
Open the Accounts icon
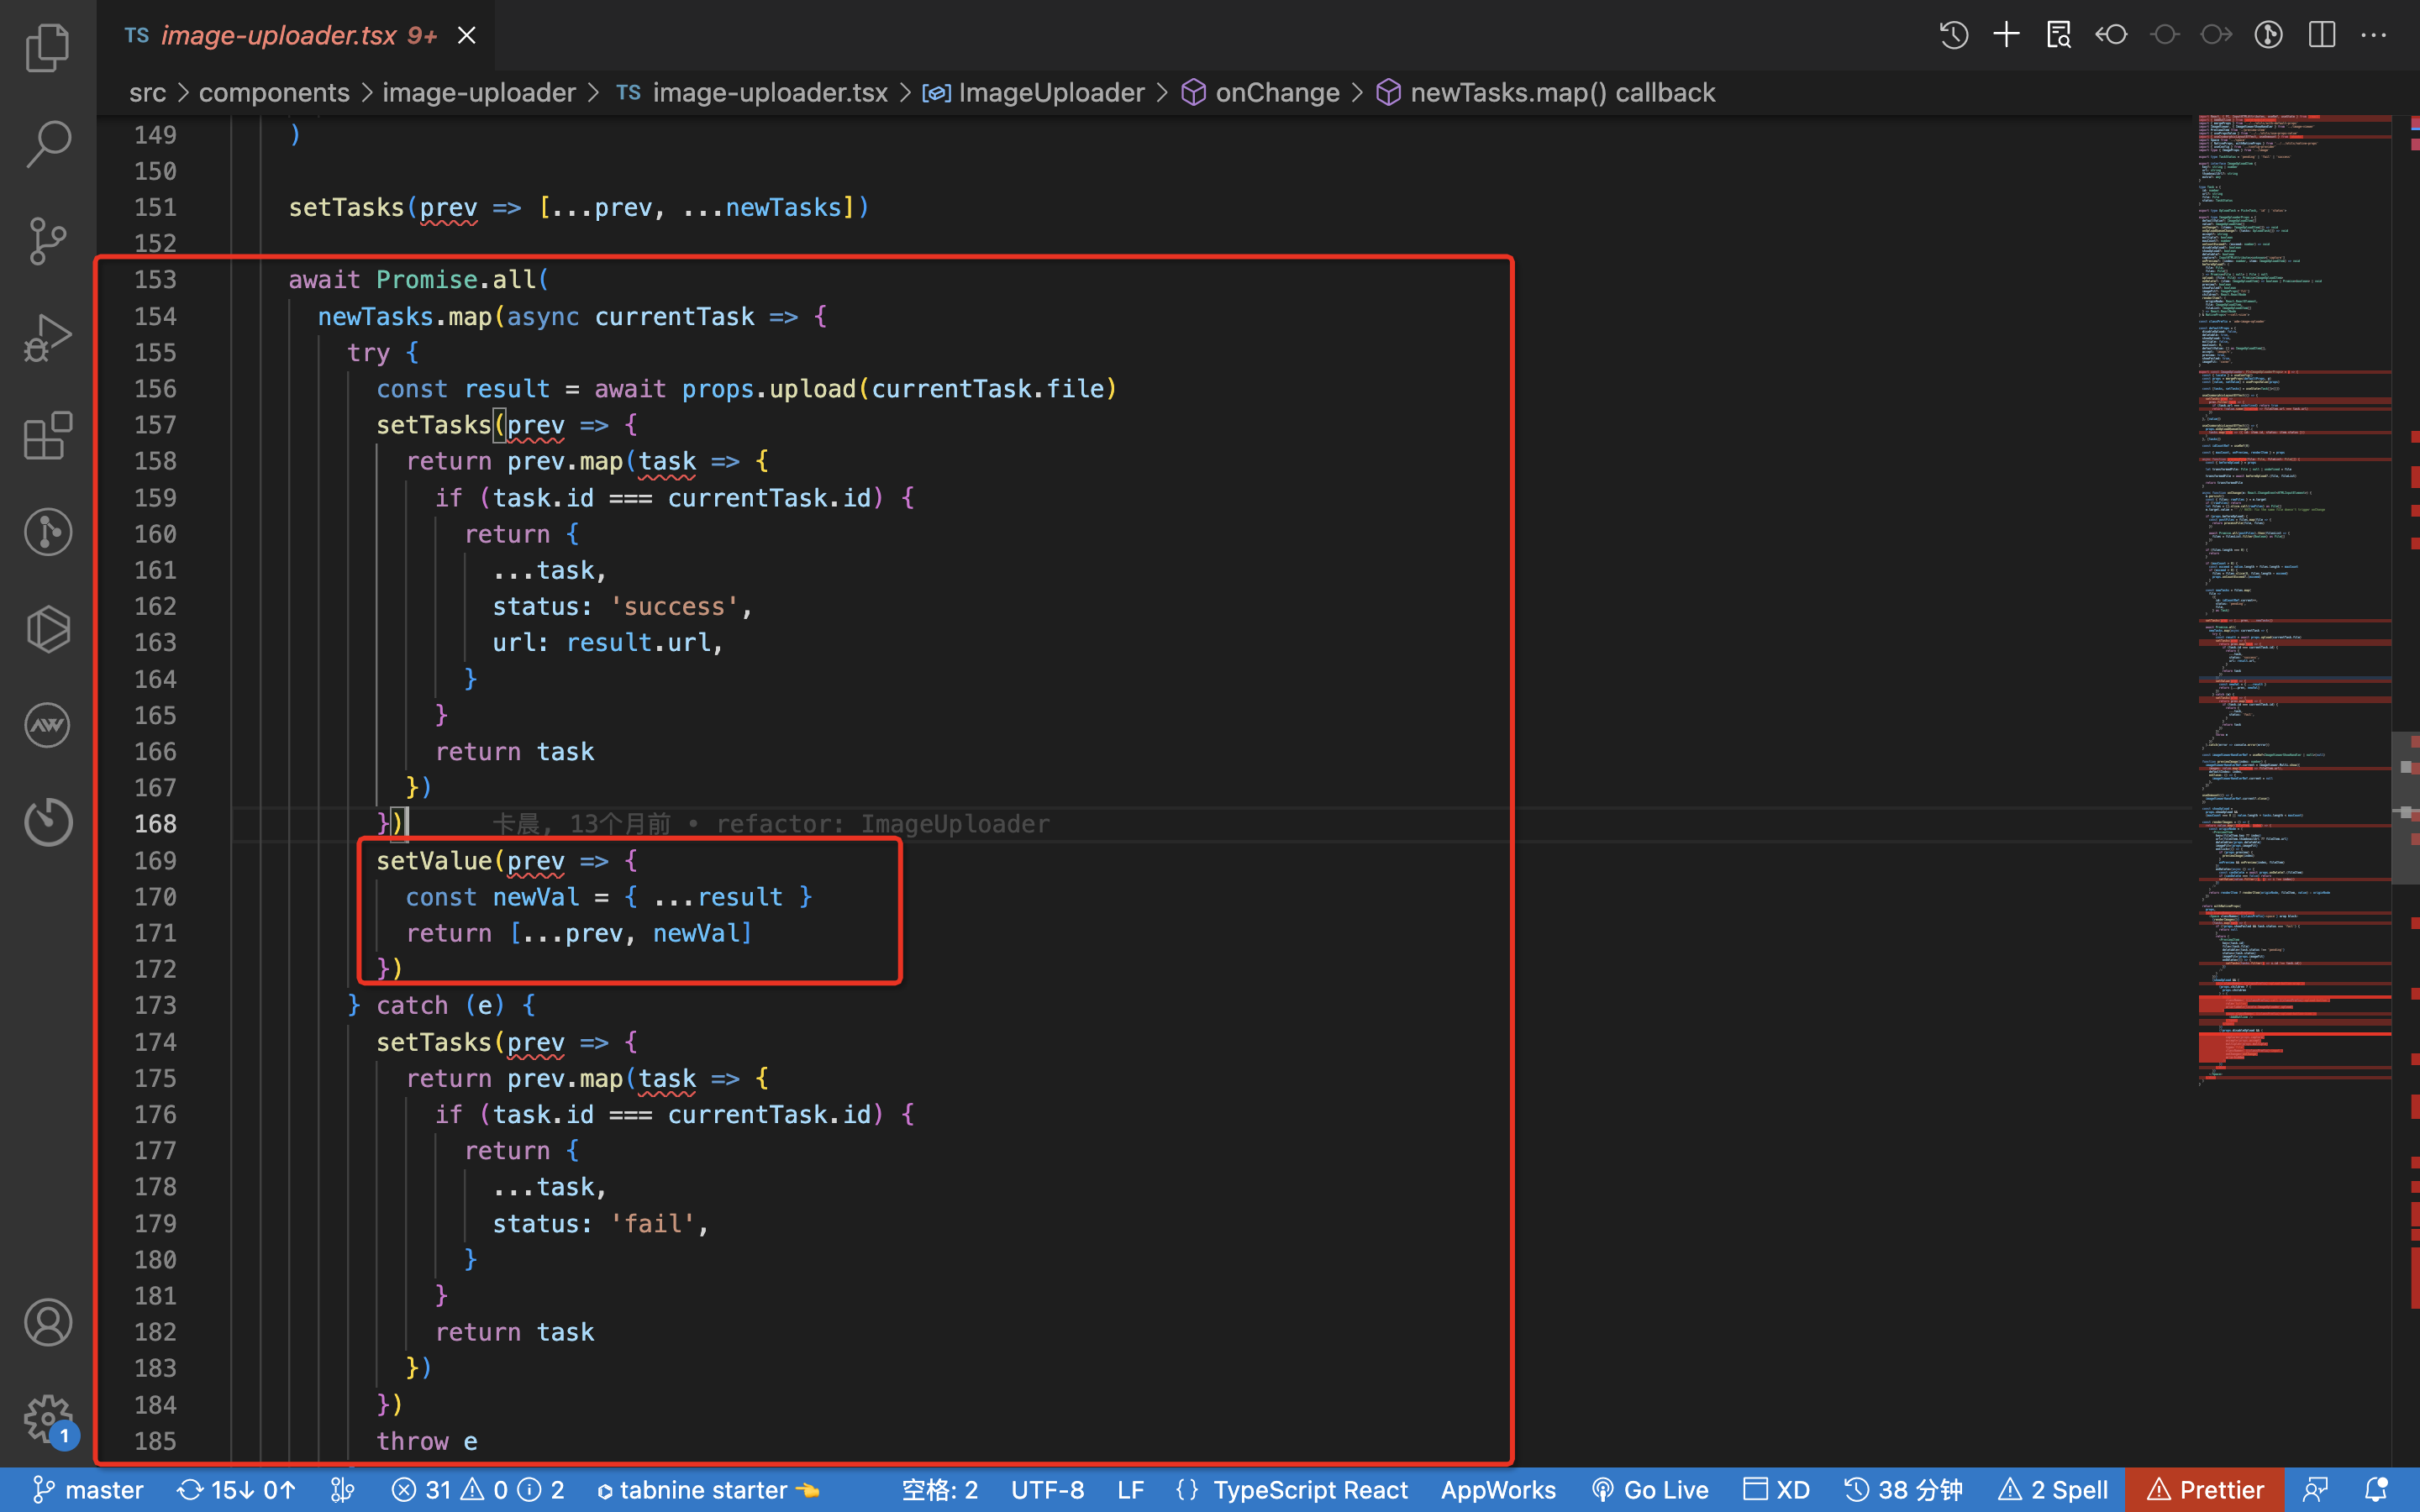tap(48, 1322)
